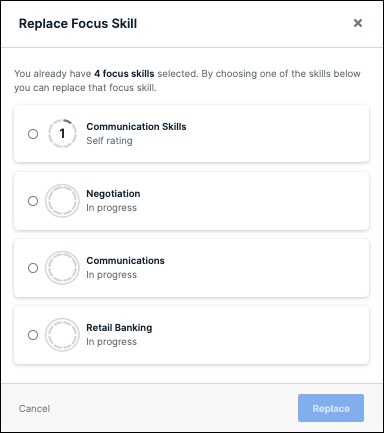
Task: Click the blue Replace button
Action: click(331, 408)
